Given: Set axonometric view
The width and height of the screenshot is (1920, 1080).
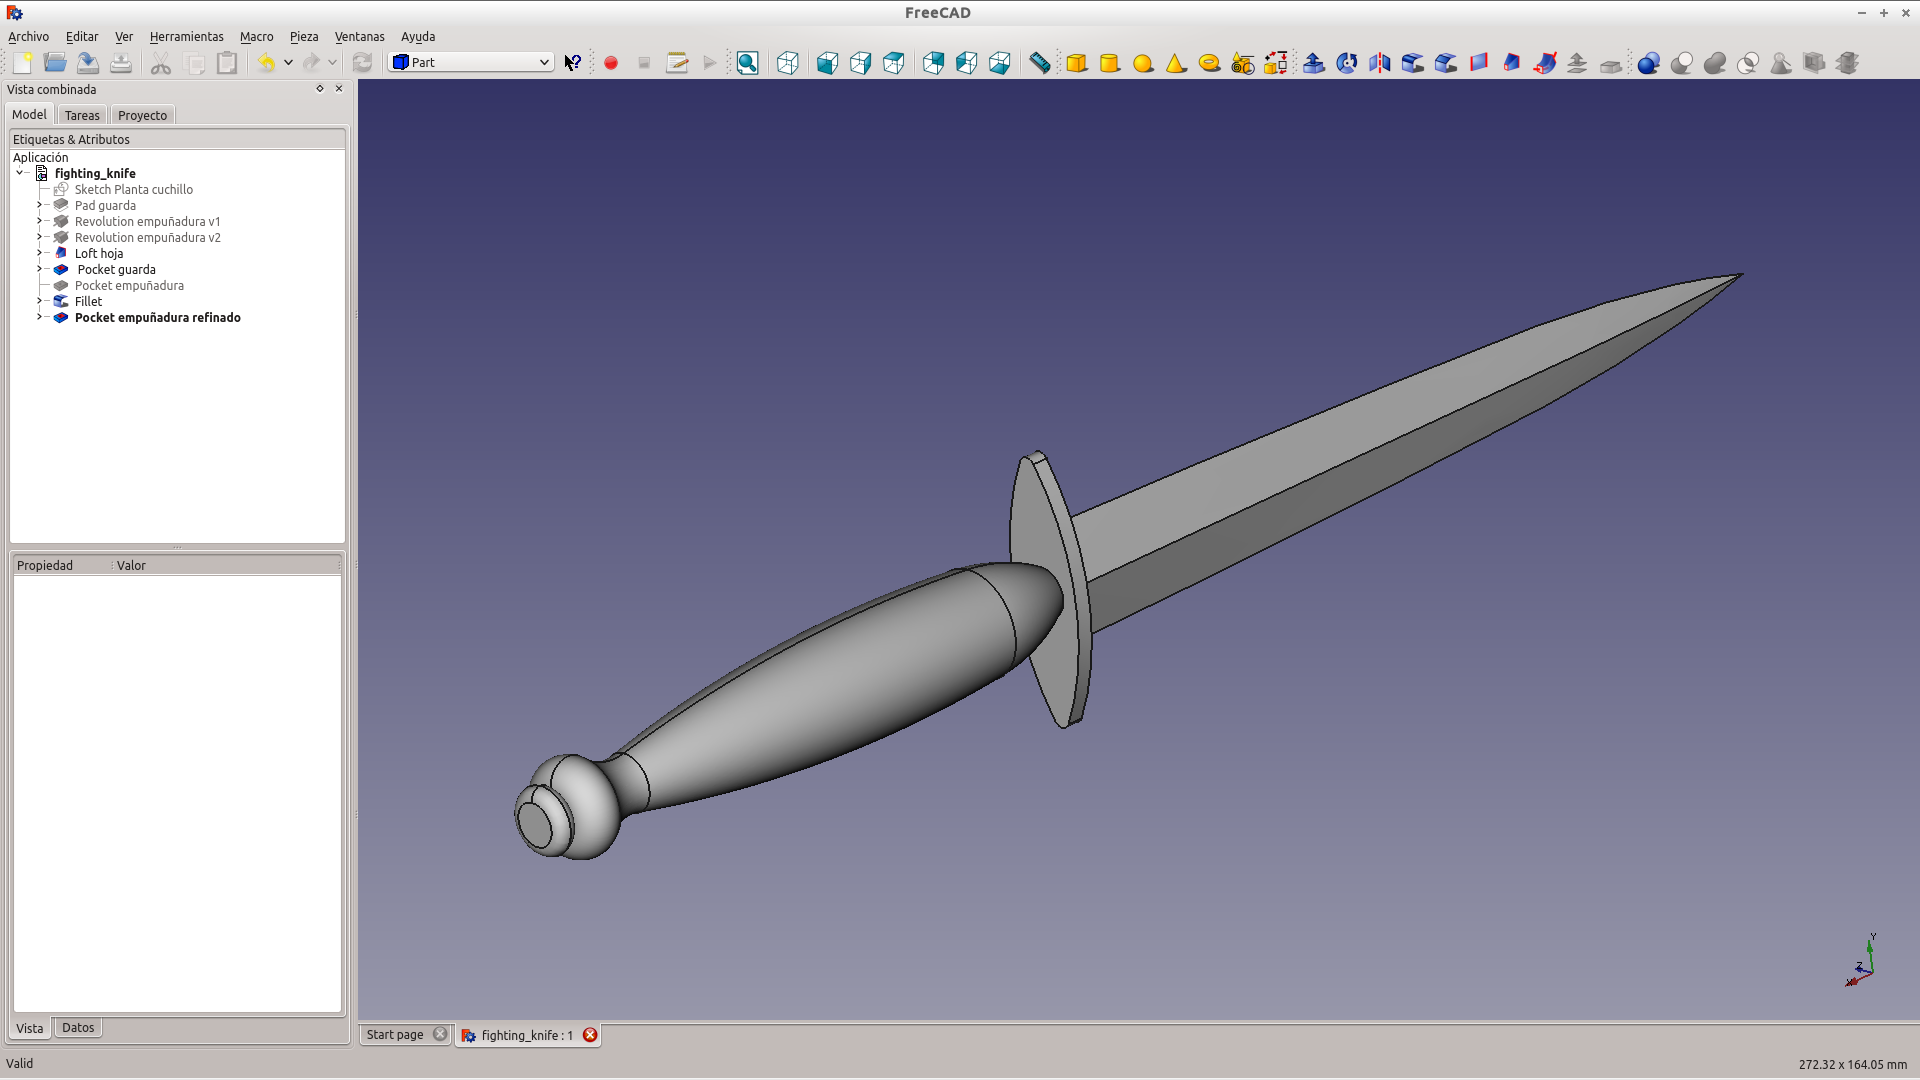Looking at the screenshot, I should coord(788,63).
